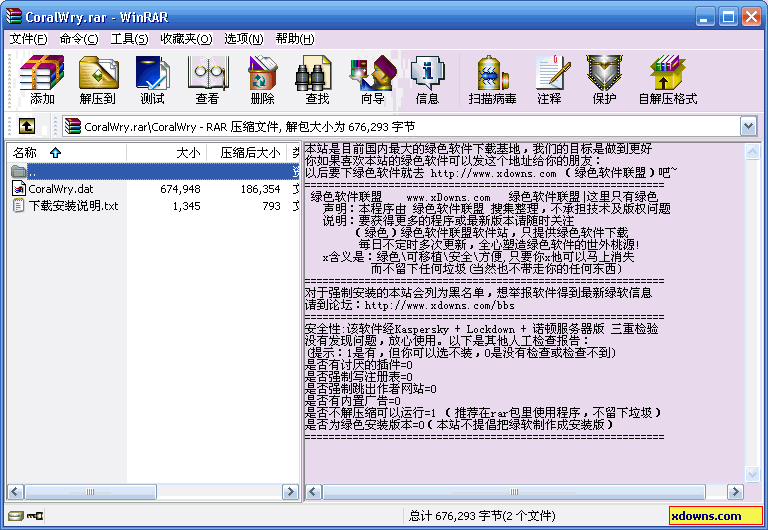Click comment pane scroll down arrow
The width and height of the screenshot is (768, 530).
(752, 473)
